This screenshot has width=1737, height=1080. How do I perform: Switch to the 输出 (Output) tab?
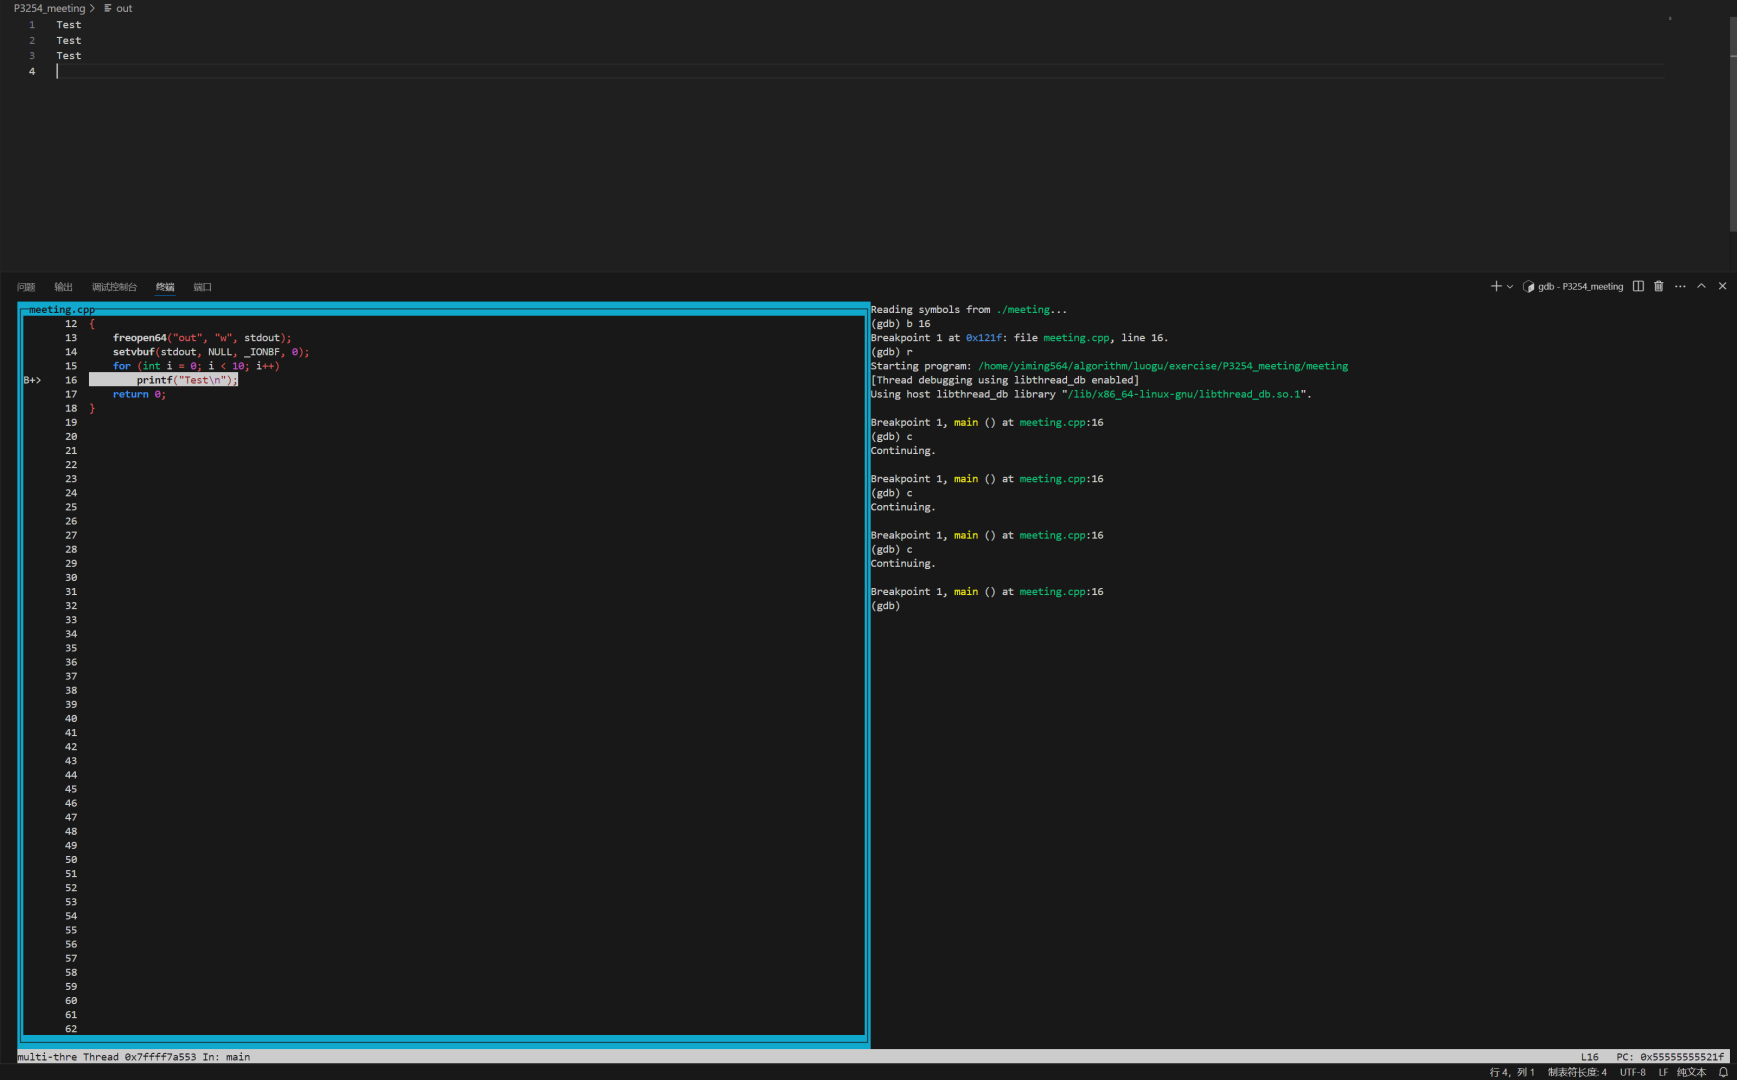click(63, 287)
